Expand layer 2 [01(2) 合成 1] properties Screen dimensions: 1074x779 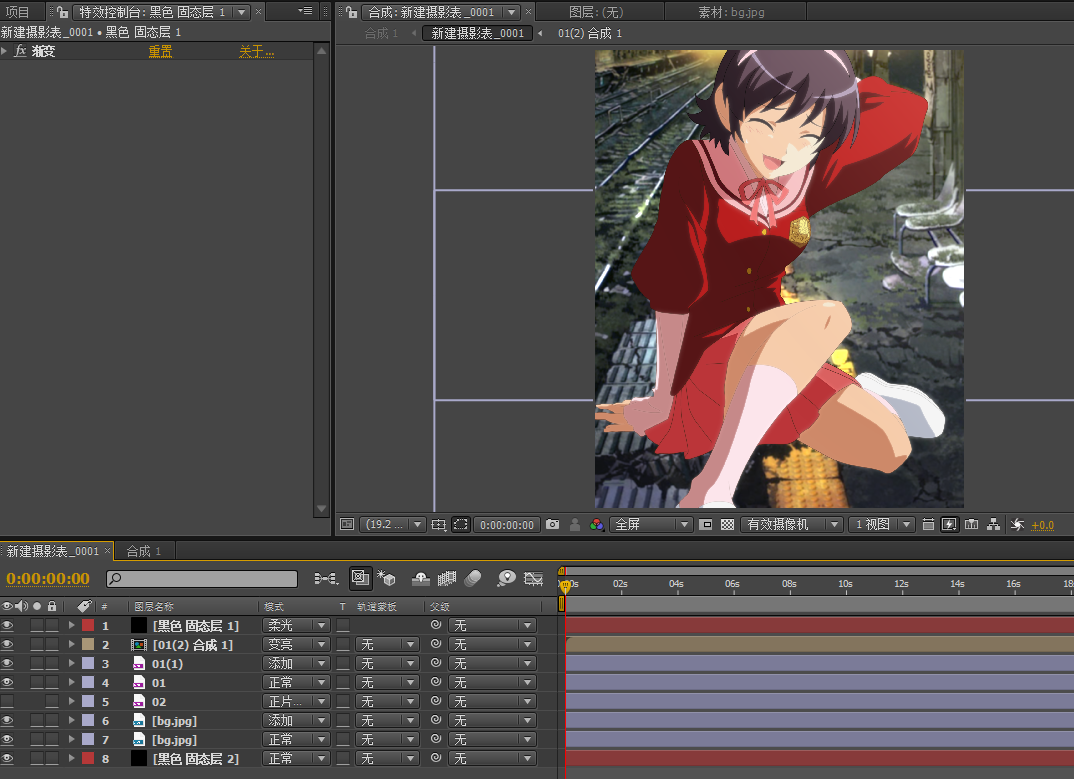(x=71, y=645)
